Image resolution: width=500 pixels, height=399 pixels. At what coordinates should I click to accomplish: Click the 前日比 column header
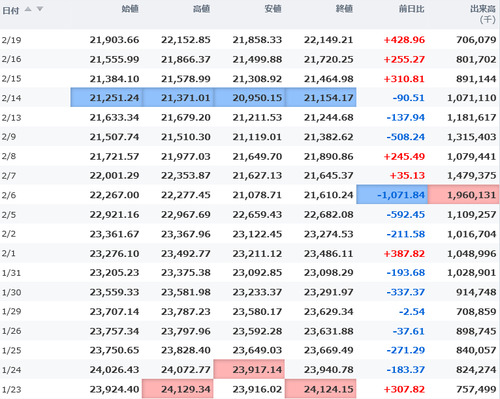tap(412, 9)
